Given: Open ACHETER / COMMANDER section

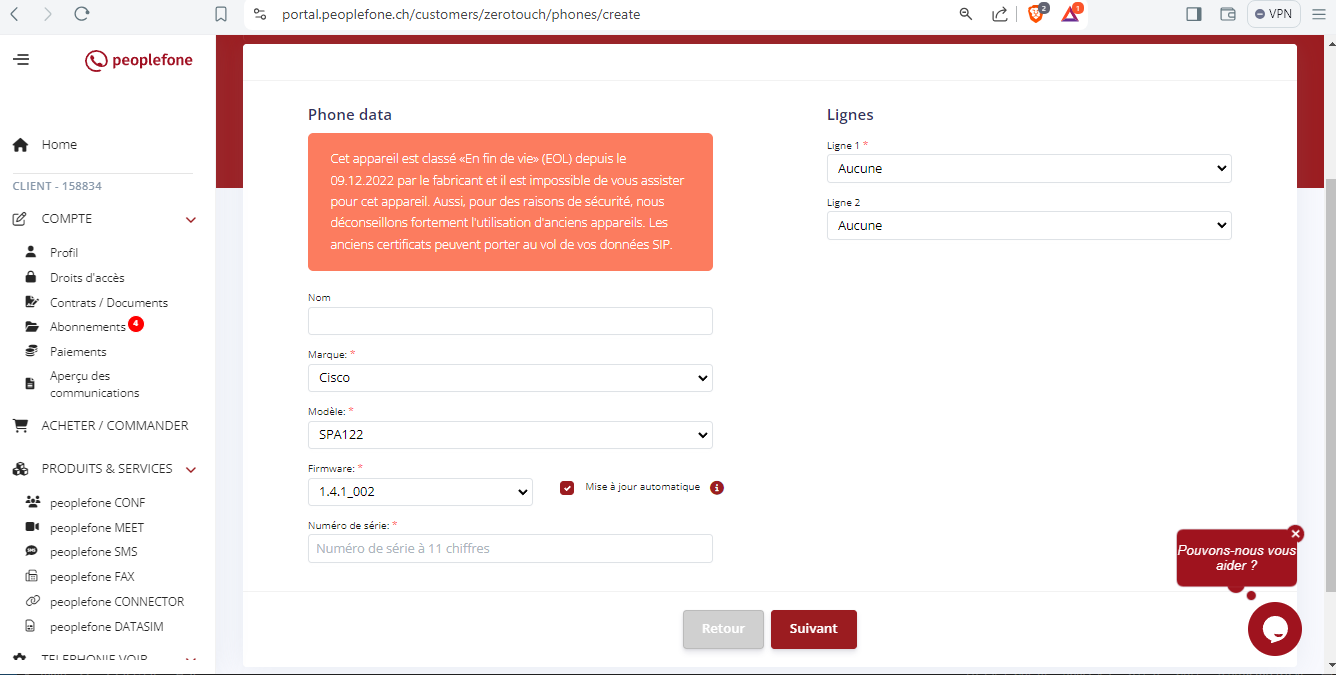Looking at the screenshot, I should click(x=115, y=426).
